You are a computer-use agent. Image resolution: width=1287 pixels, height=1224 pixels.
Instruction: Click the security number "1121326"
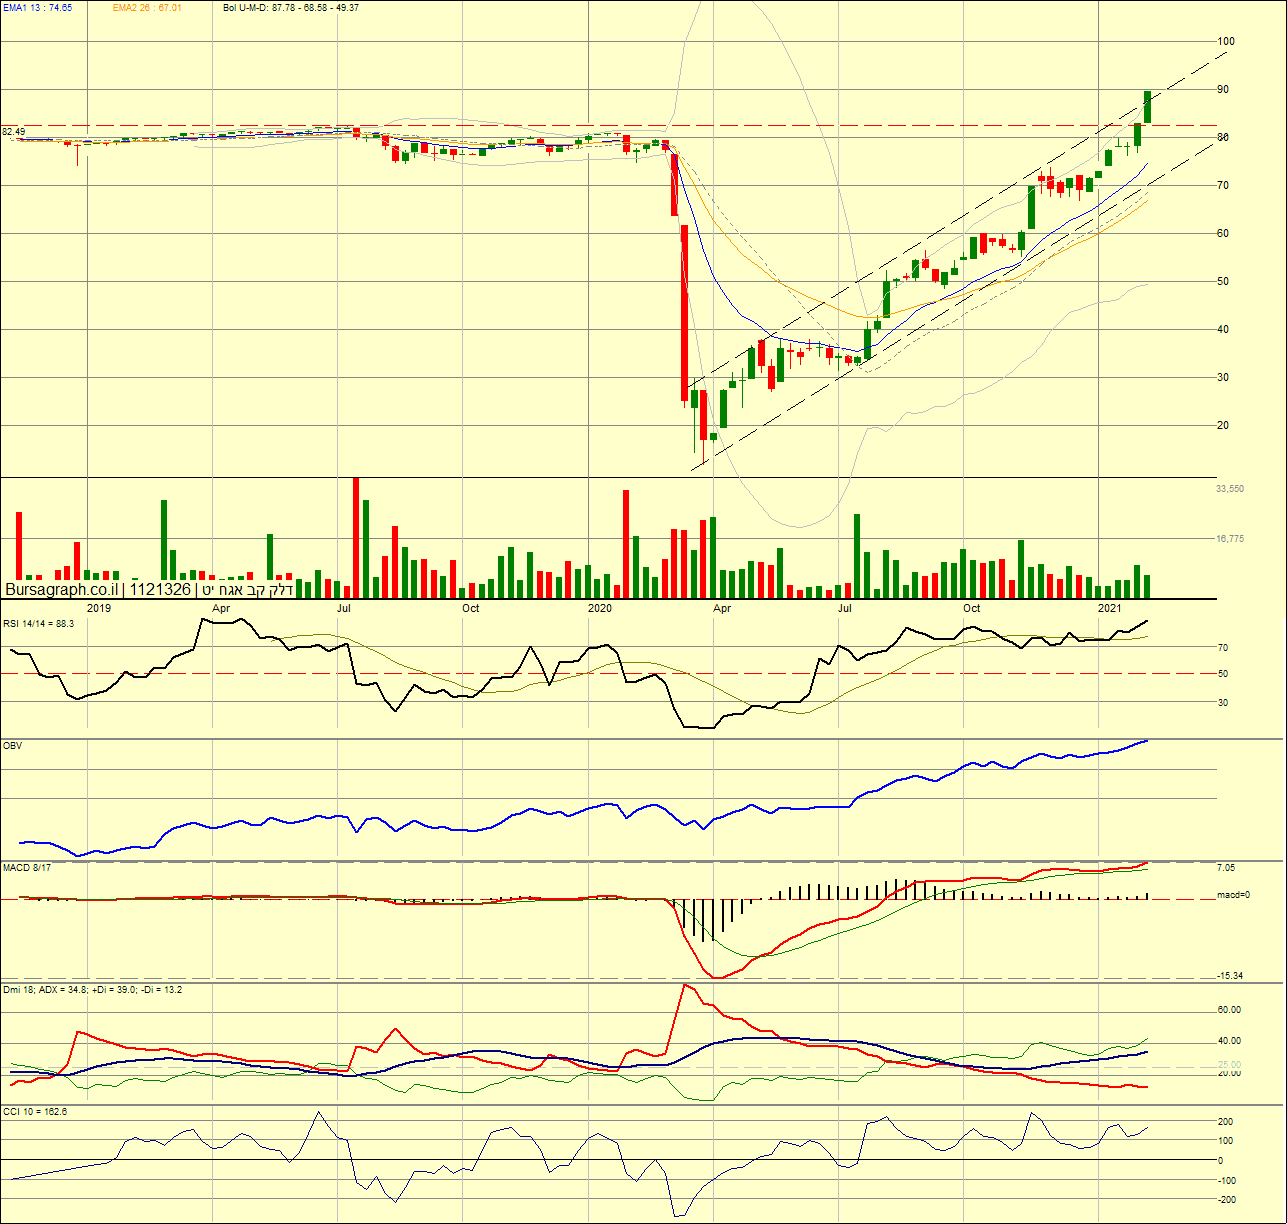pos(160,590)
